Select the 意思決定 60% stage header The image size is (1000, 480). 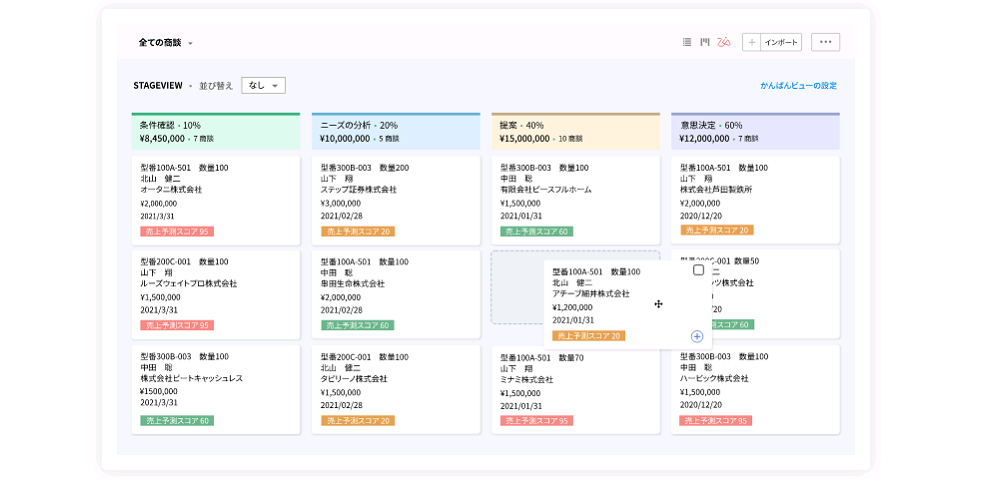point(755,131)
